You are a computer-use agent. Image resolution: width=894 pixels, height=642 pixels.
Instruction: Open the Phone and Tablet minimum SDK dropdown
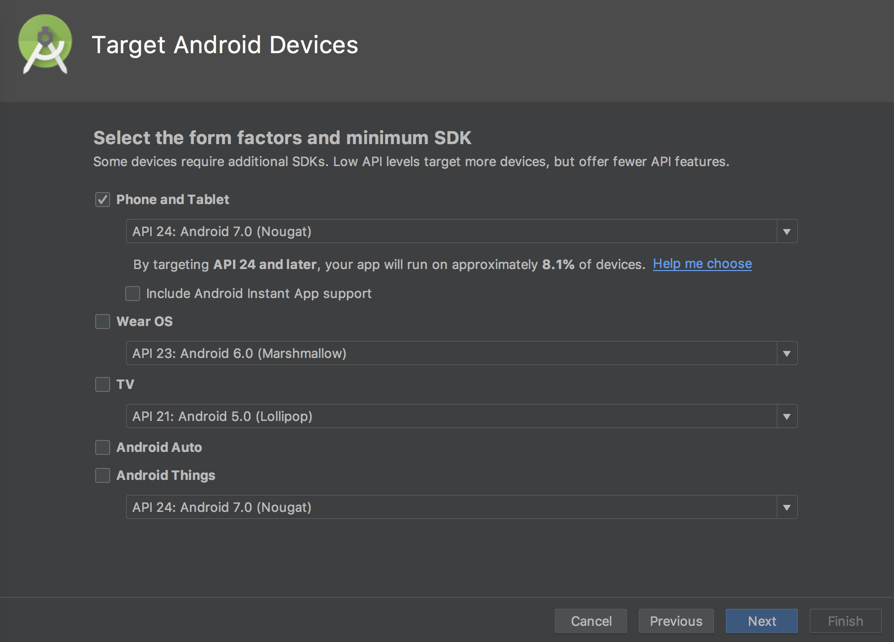(451, 232)
